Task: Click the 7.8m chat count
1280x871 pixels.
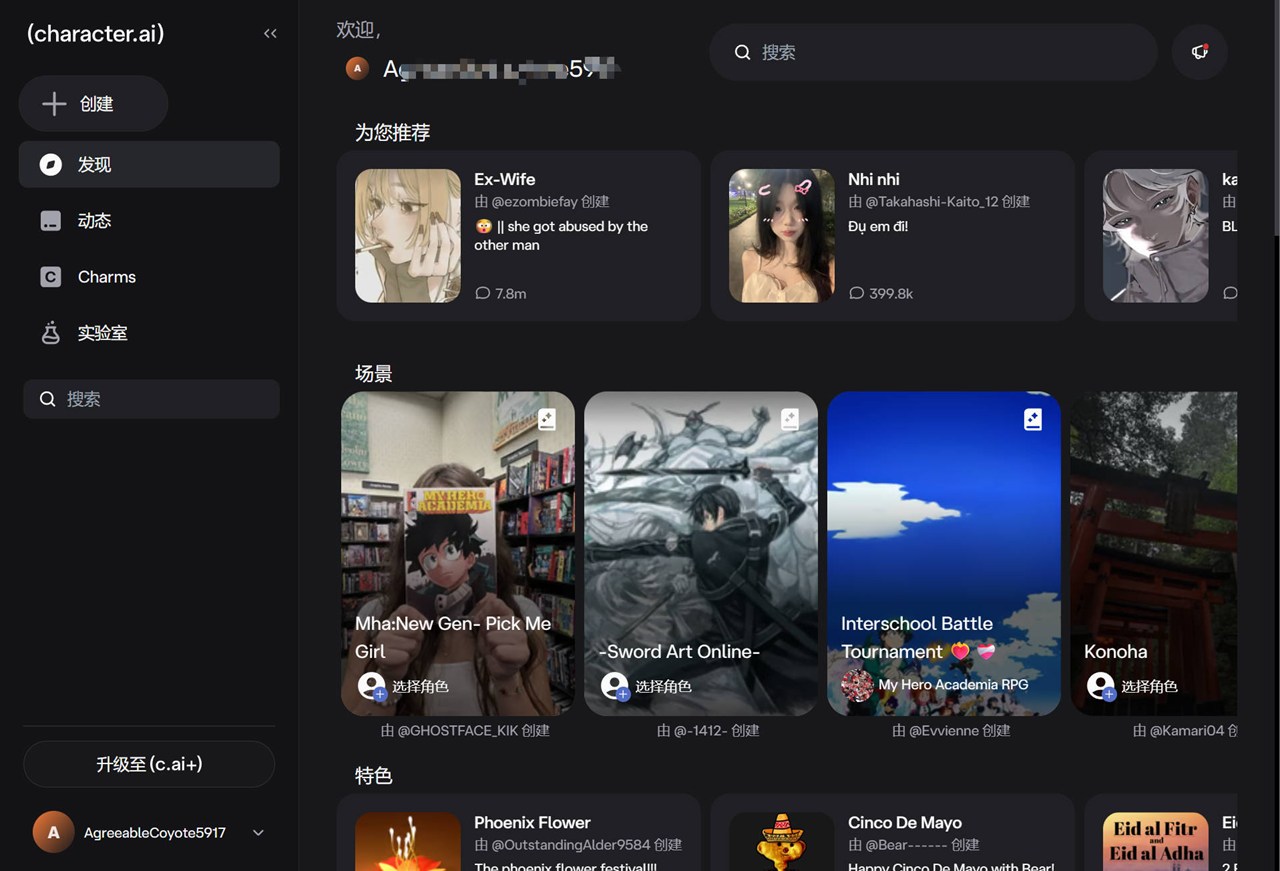Action: [511, 294]
